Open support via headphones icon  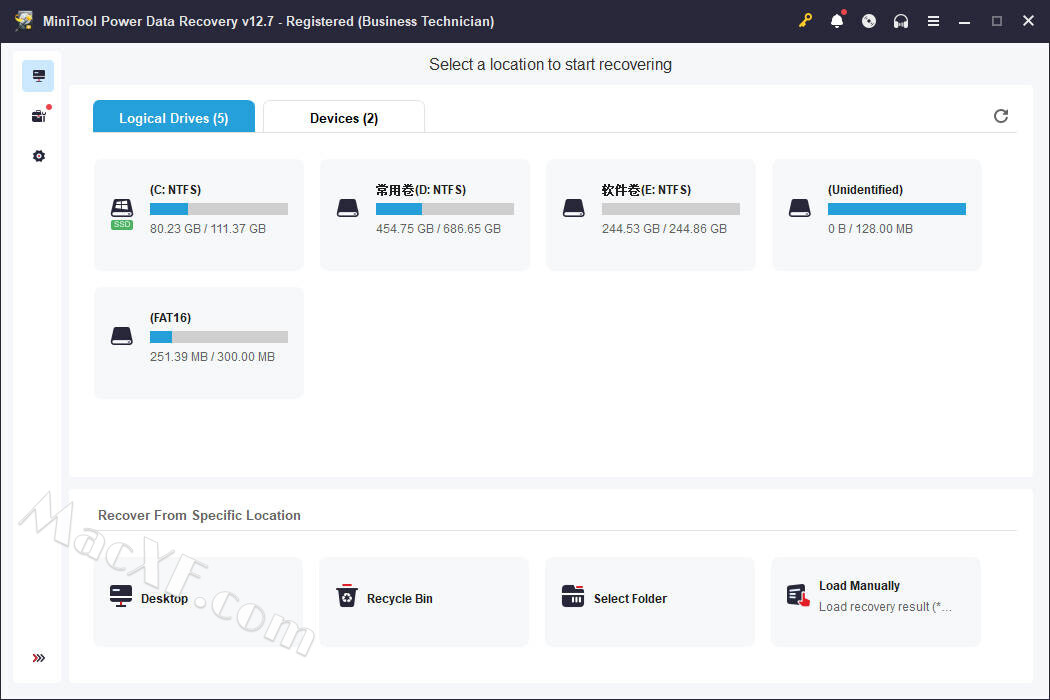pos(901,21)
